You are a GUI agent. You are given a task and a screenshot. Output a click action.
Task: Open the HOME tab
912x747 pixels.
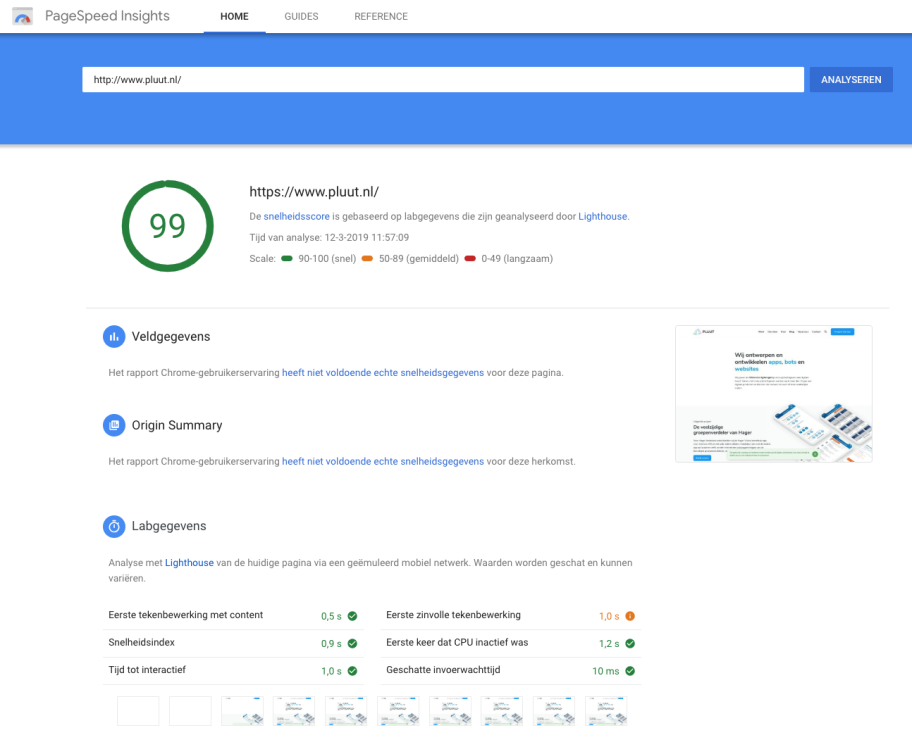[234, 16]
